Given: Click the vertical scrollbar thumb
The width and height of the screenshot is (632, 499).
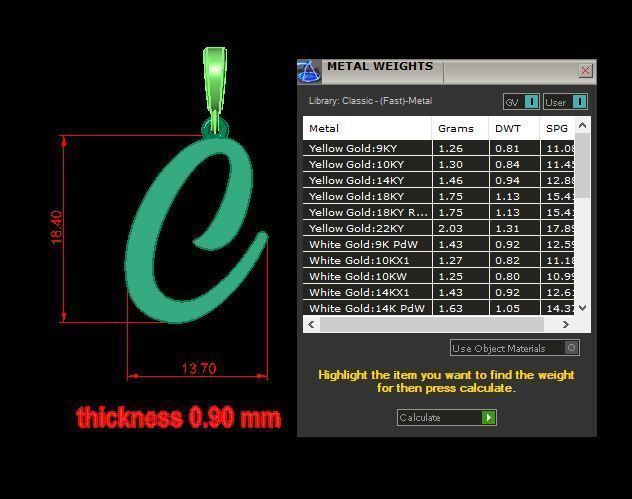Looking at the screenshot, I should pos(582,166).
